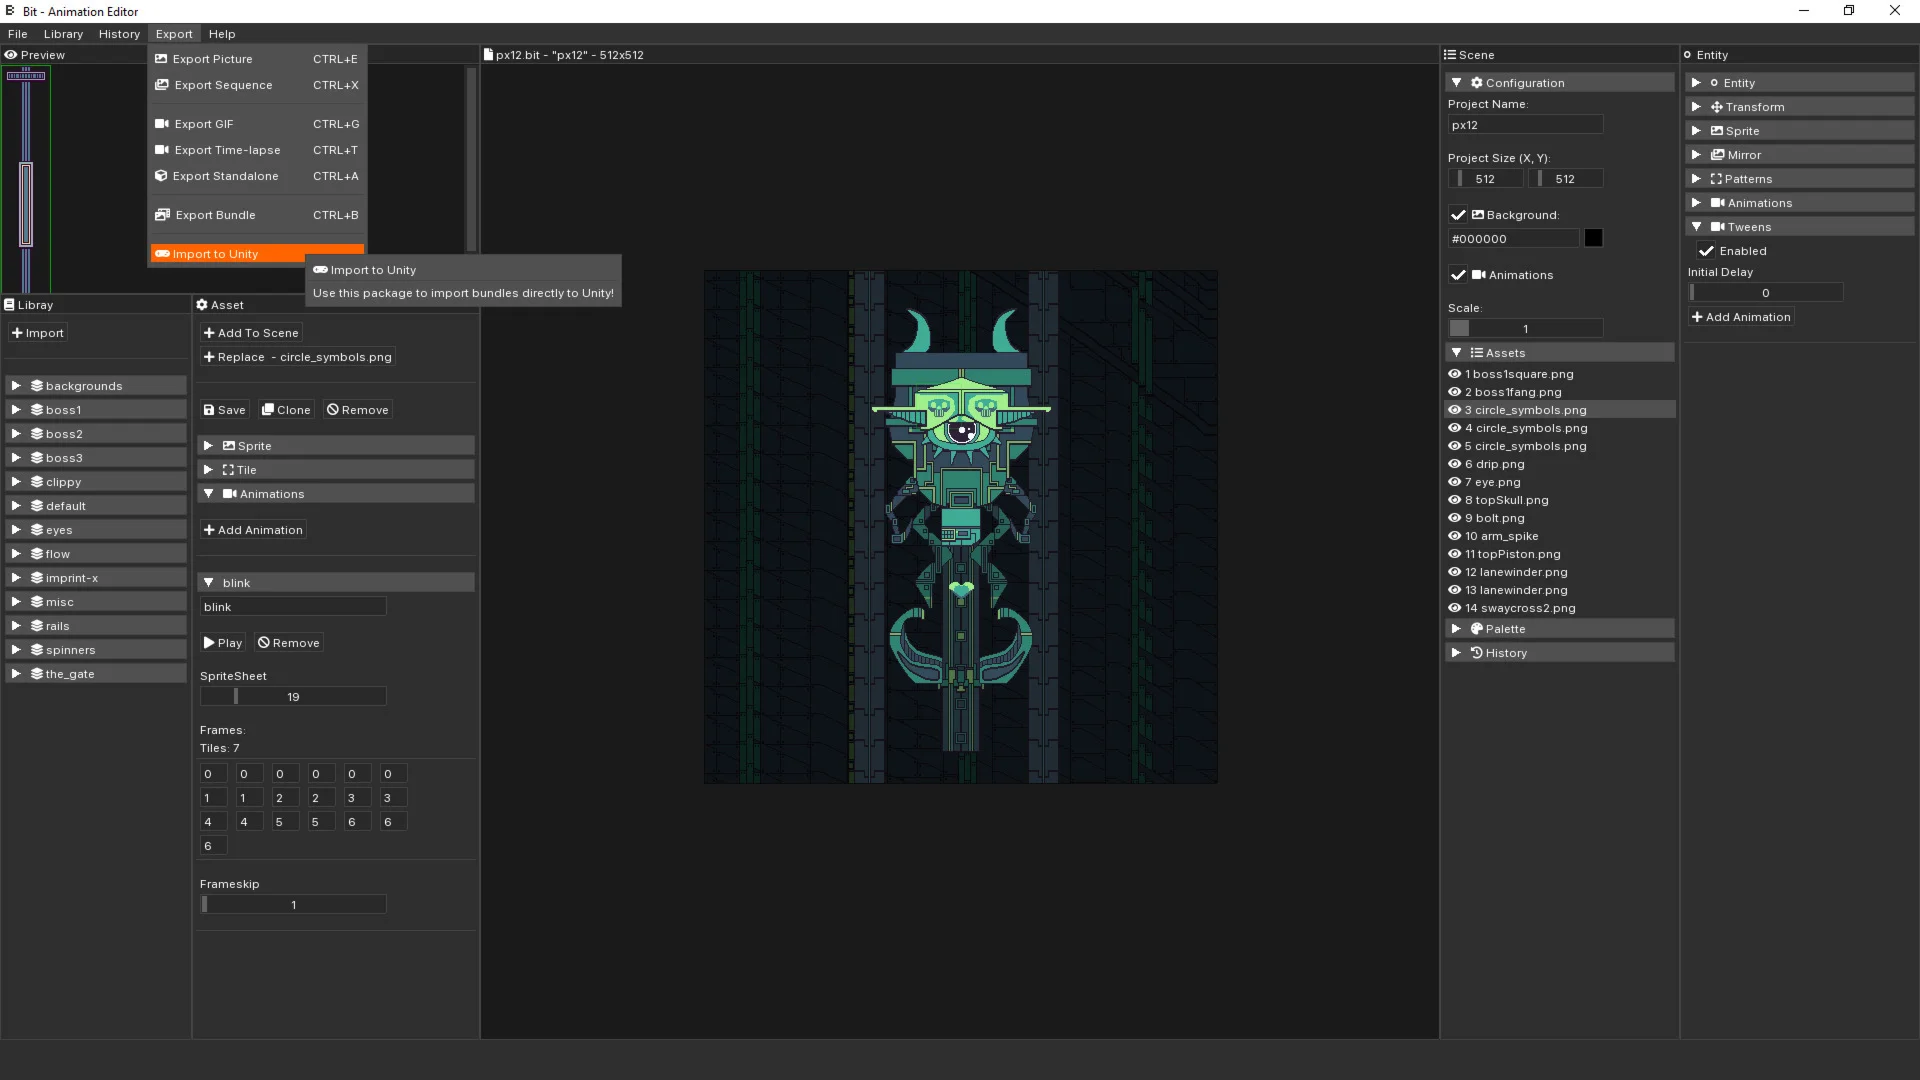The width and height of the screenshot is (1920, 1080).
Task: Click the library Import button
Action: click(x=38, y=333)
